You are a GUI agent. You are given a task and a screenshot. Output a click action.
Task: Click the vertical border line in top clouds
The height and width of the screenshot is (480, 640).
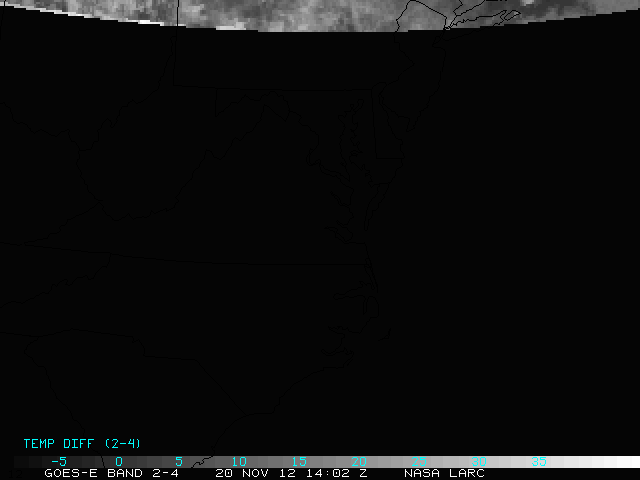pos(178,10)
